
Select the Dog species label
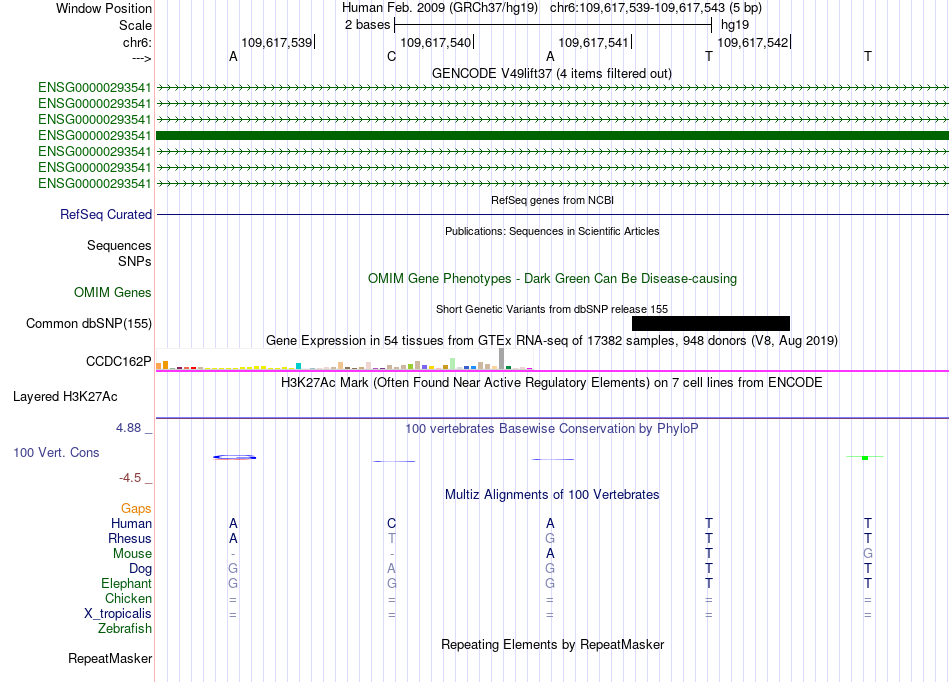point(140,569)
